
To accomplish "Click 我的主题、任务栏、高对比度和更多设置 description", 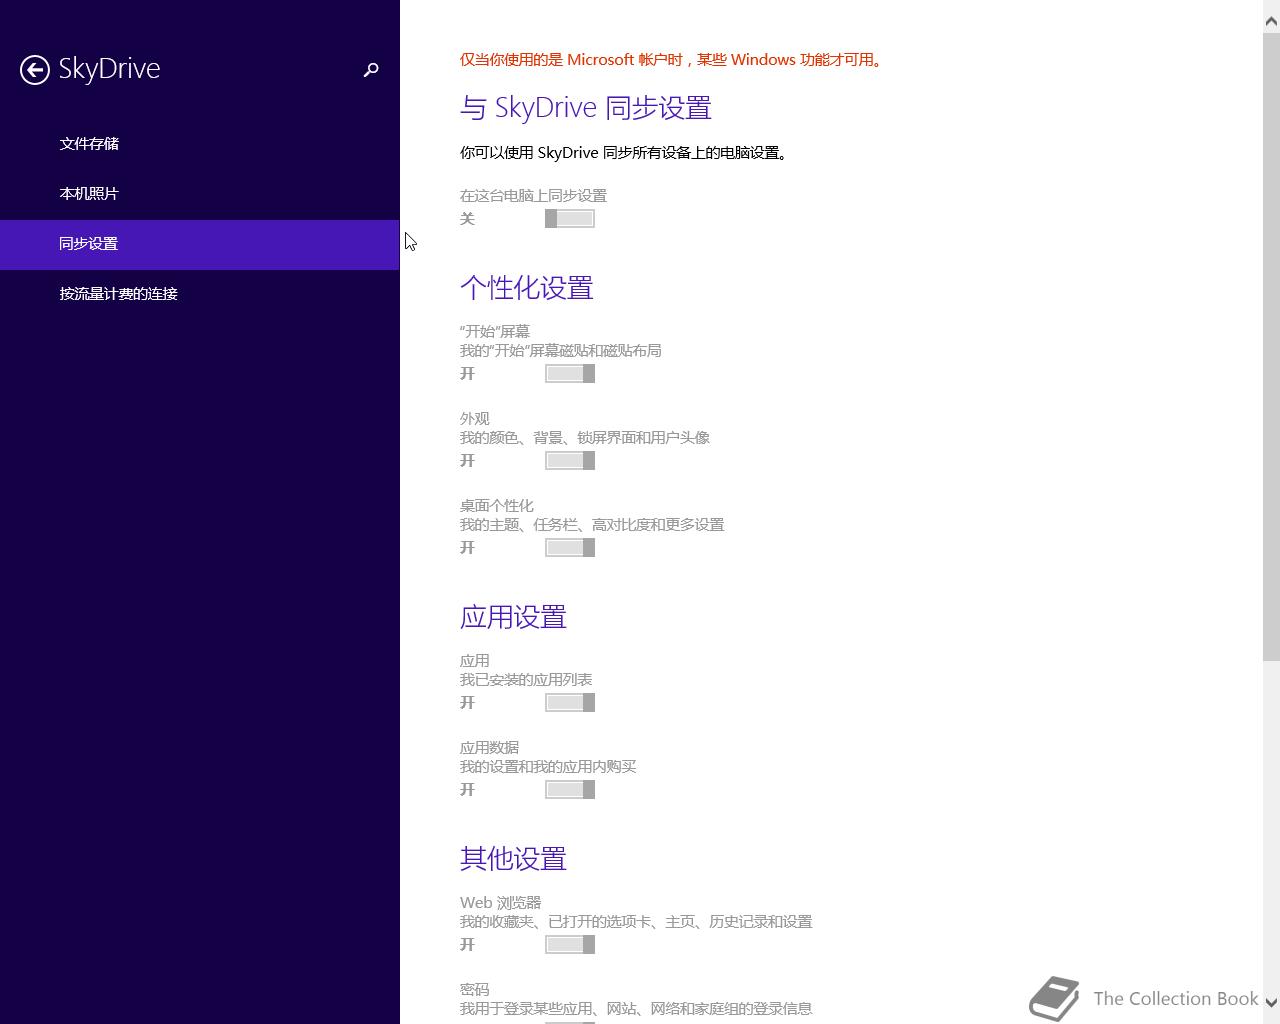I will click(x=592, y=525).
